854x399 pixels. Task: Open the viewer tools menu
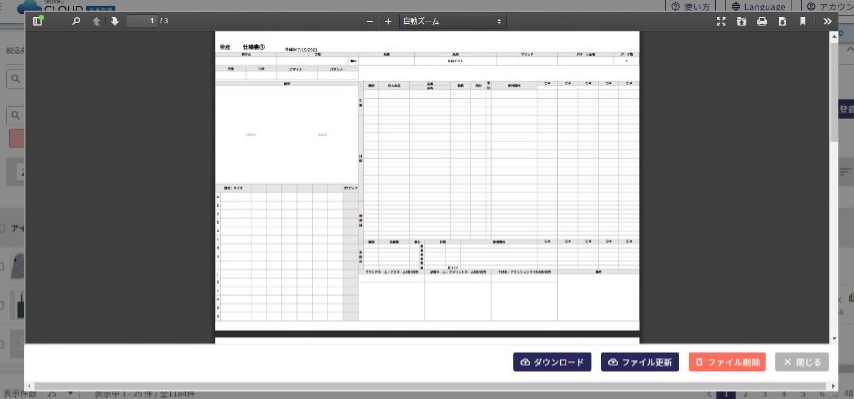[827, 21]
